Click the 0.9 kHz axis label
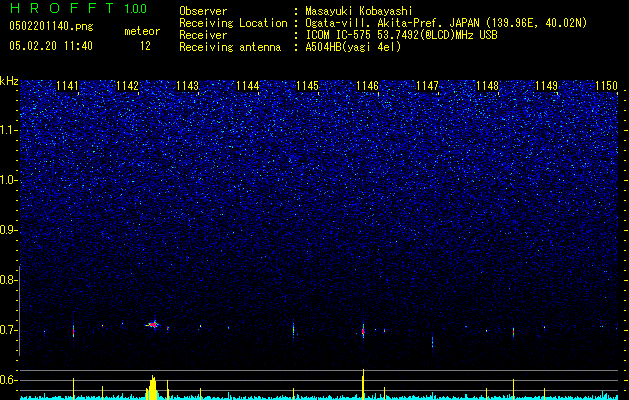The width and height of the screenshot is (629, 400). click(8, 230)
